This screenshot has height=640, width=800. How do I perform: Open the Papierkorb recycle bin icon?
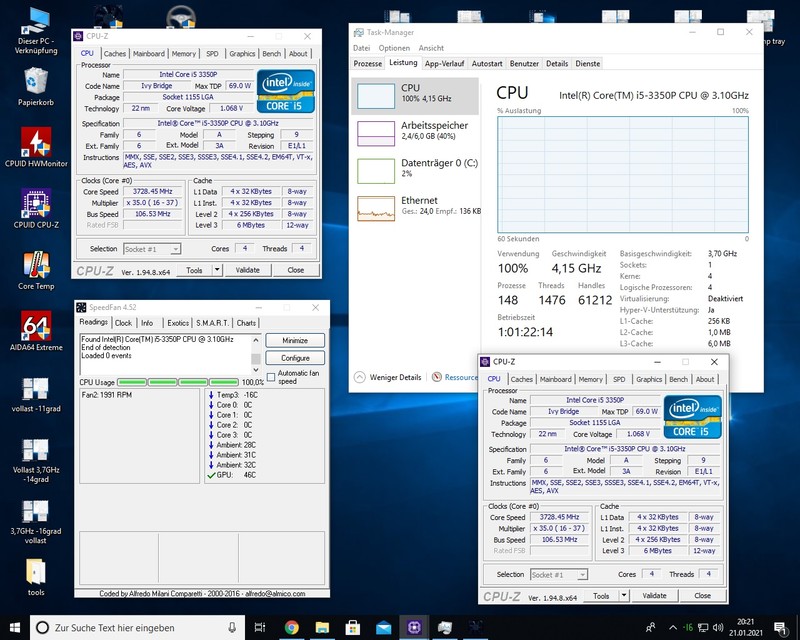[x=36, y=87]
